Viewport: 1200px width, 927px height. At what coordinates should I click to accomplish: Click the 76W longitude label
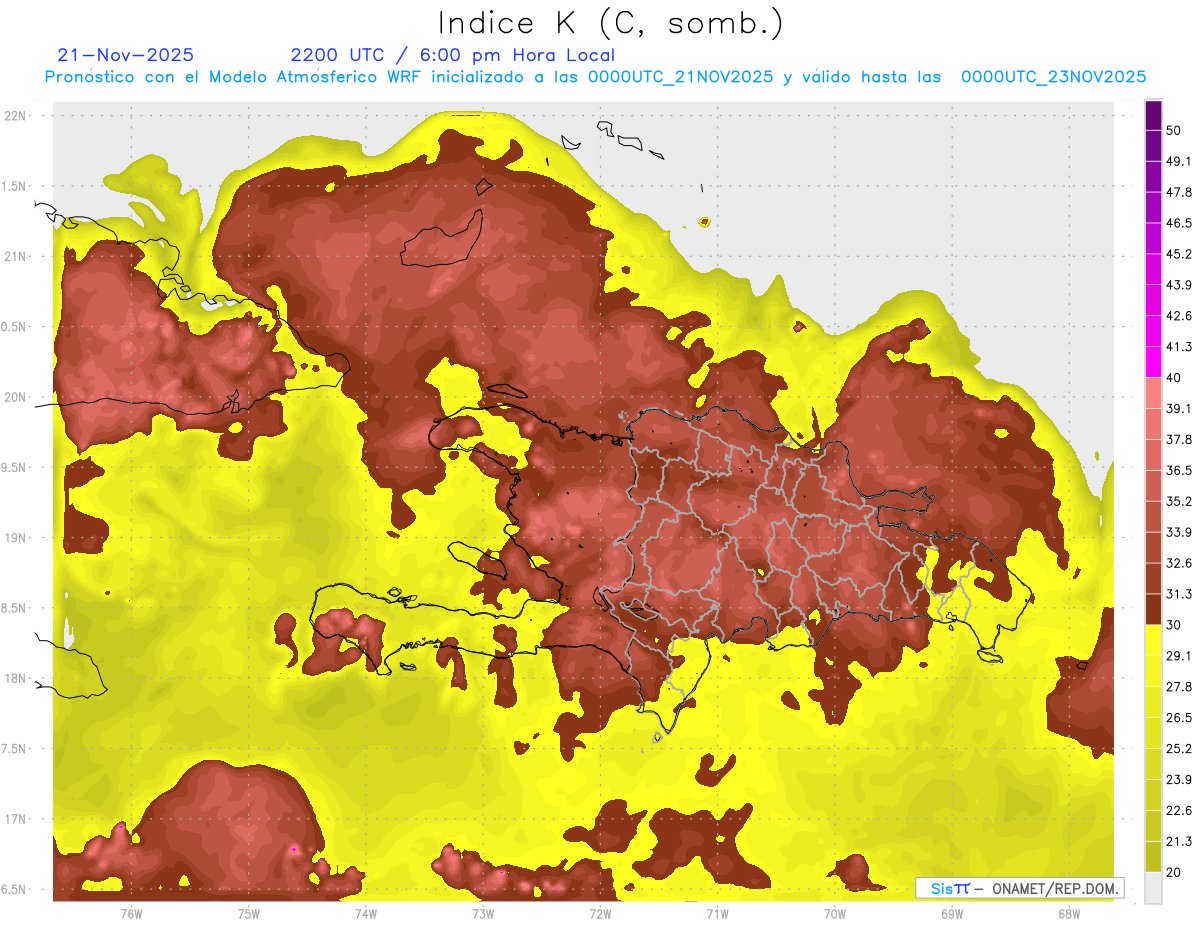(x=131, y=914)
